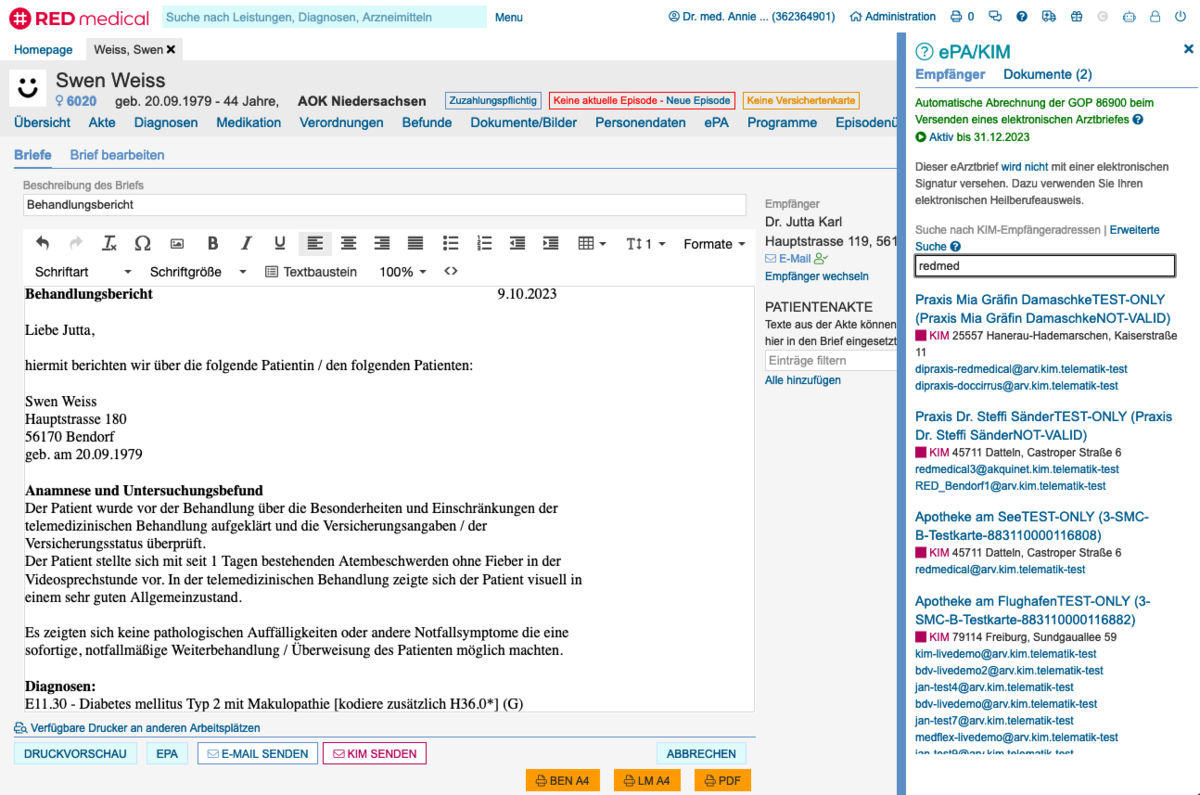Open the Menu next to search

point(509,17)
